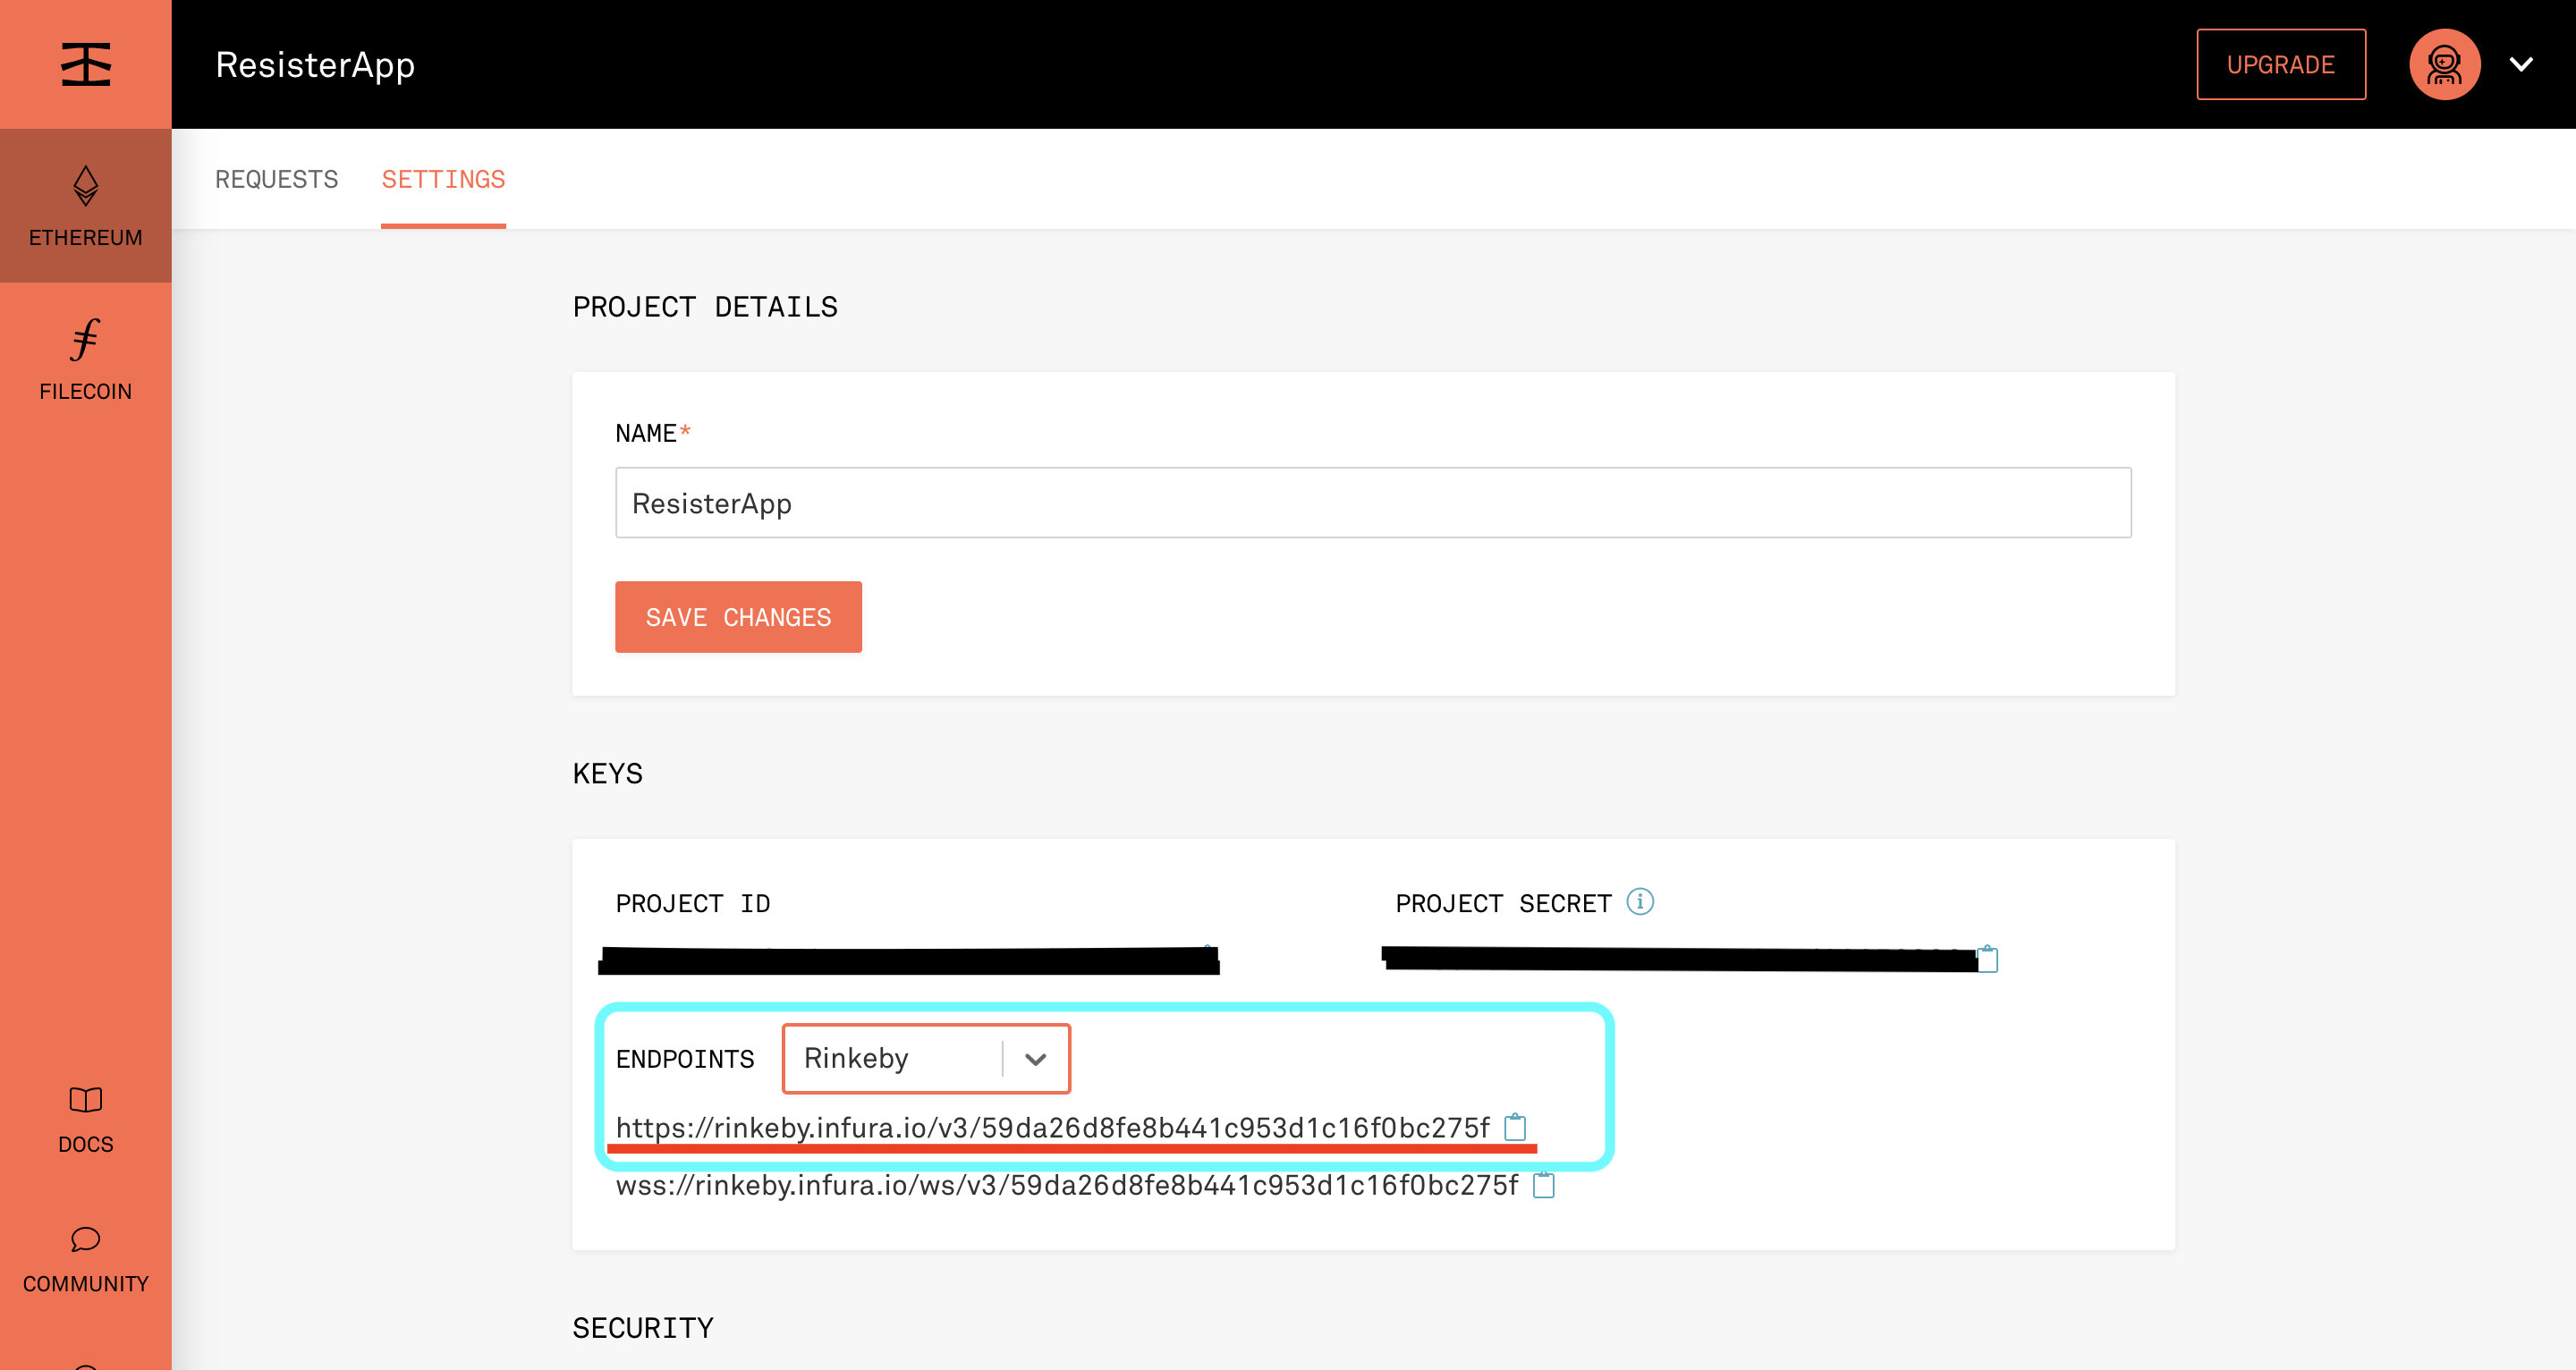Copy the https Rinkeby endpoint URL

click(x=1516, y=1127)
